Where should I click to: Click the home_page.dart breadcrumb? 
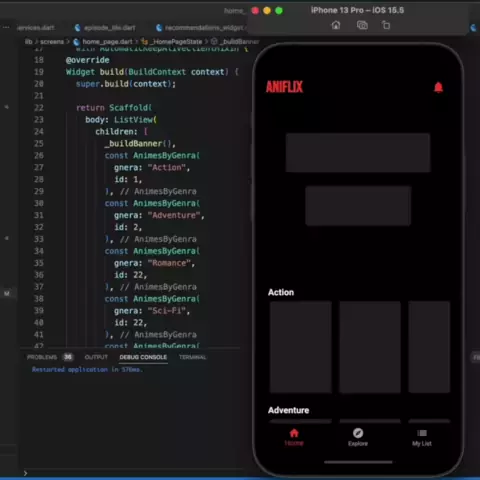click(x=107, y=42)
